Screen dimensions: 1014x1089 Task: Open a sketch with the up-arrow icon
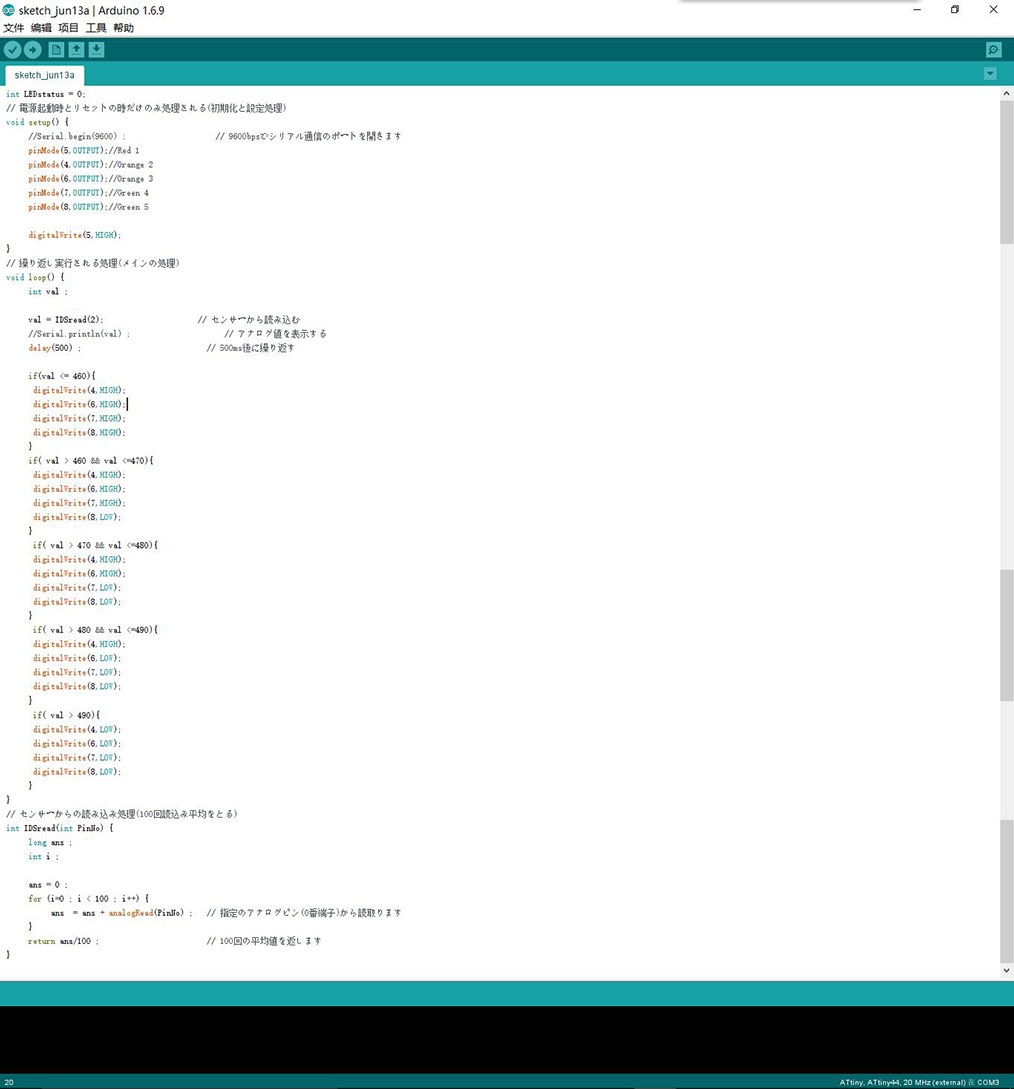76,50
